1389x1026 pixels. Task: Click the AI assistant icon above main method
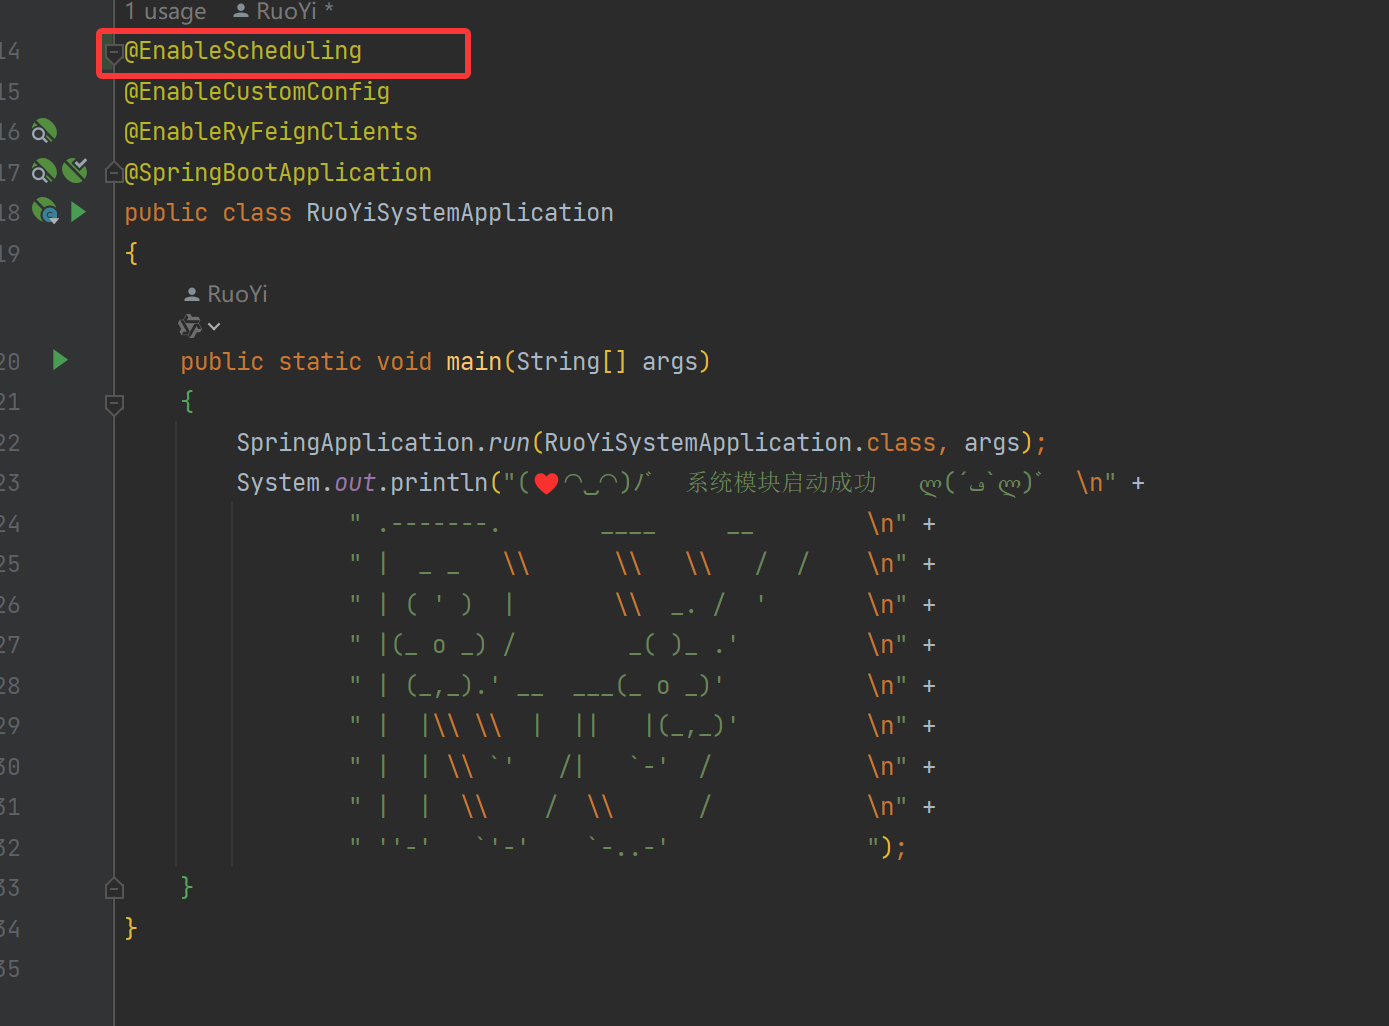[189, 326]
